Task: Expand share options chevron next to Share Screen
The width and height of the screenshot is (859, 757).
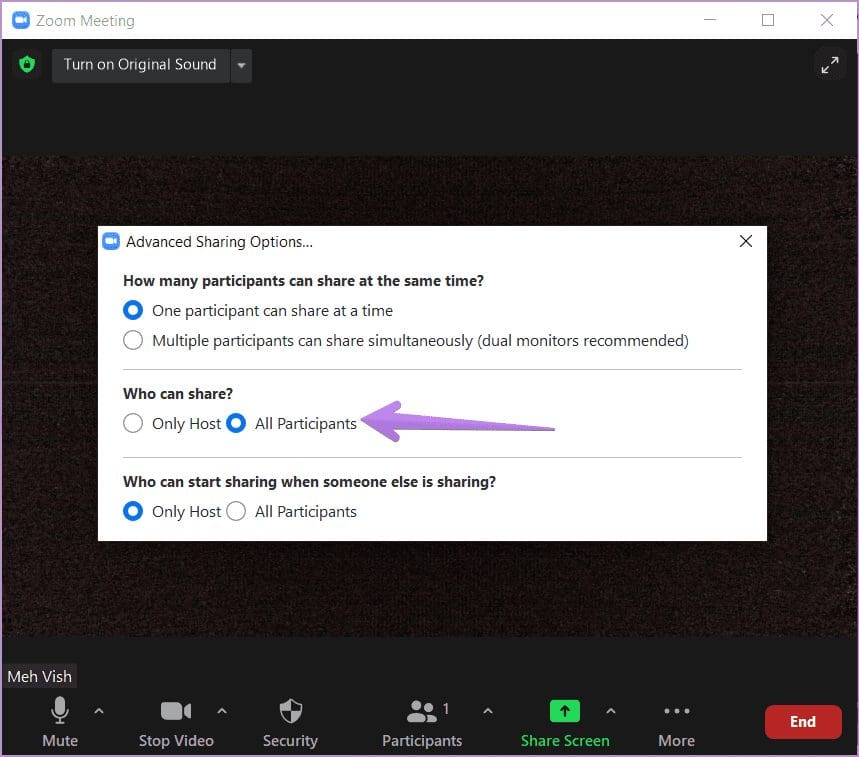Action: [x=611, y=711]
